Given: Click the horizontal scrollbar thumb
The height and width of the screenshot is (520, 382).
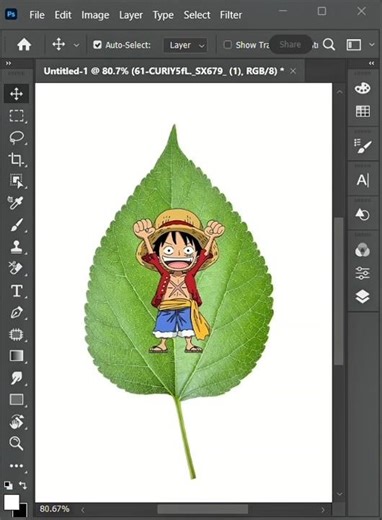Looking at the screenshot, I should click(203, 509).
